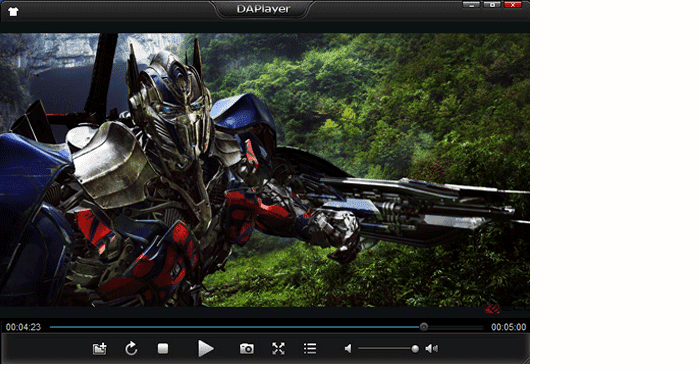Viewport: 699px width, 370px height.
Task: Open file with add-folder icon
Action: (99, 349)
